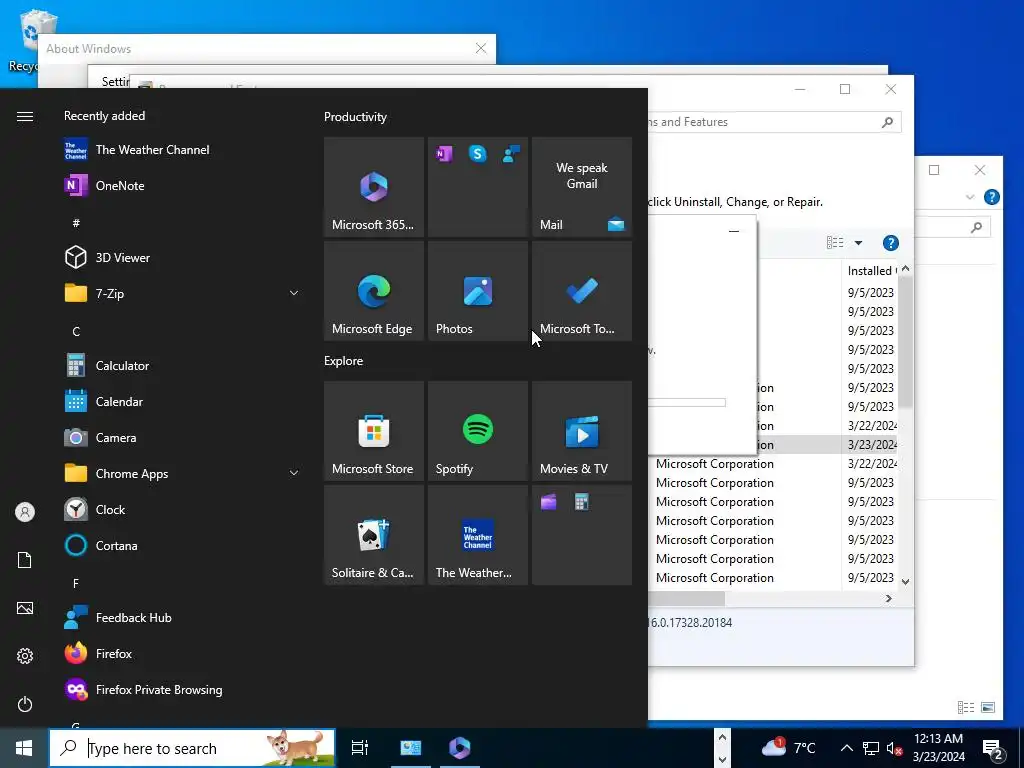Jump to letter F in app list
Image resolution: width=1024 pixels, height=768 pixels.
pyautogui.click(x=76, y=583)
